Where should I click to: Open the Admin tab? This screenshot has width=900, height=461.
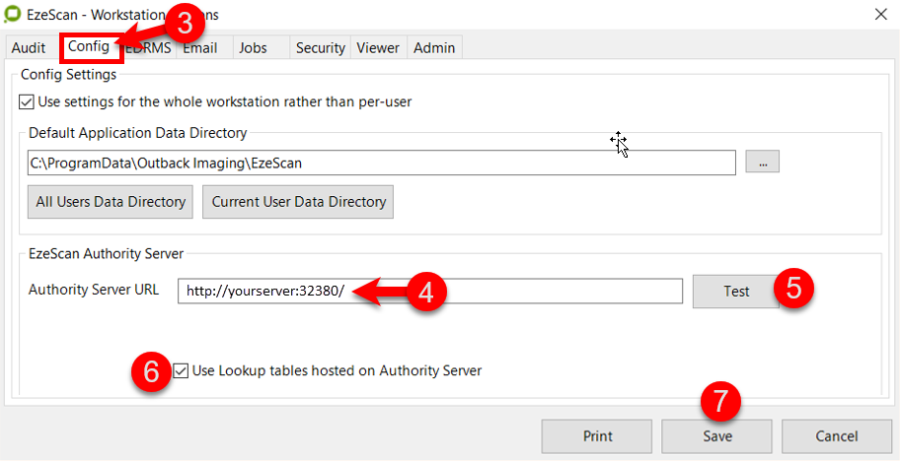[434, 48]
